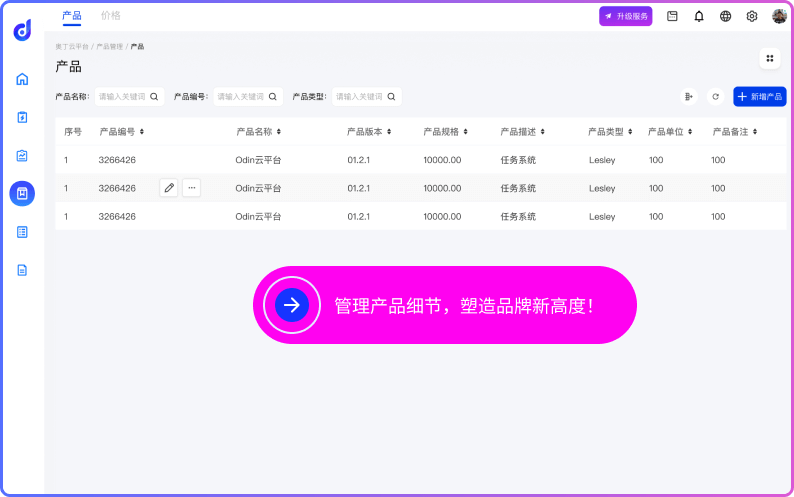Open the user avatar menu
Viewport: 794px width, 497px height.
pos(779,16)
